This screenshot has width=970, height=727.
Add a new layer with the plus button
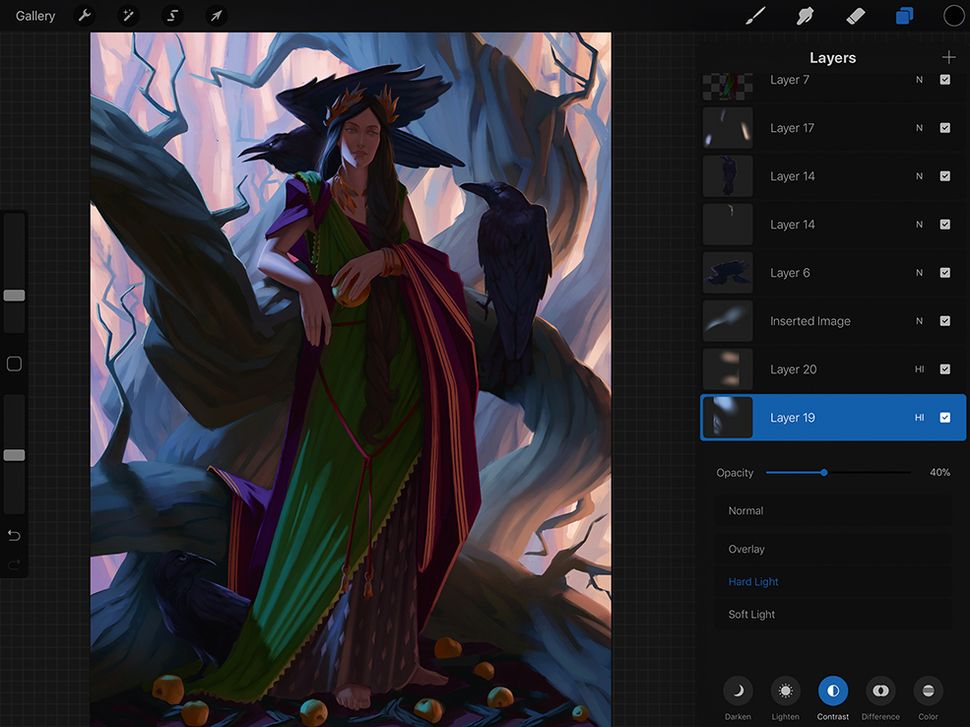948,57
